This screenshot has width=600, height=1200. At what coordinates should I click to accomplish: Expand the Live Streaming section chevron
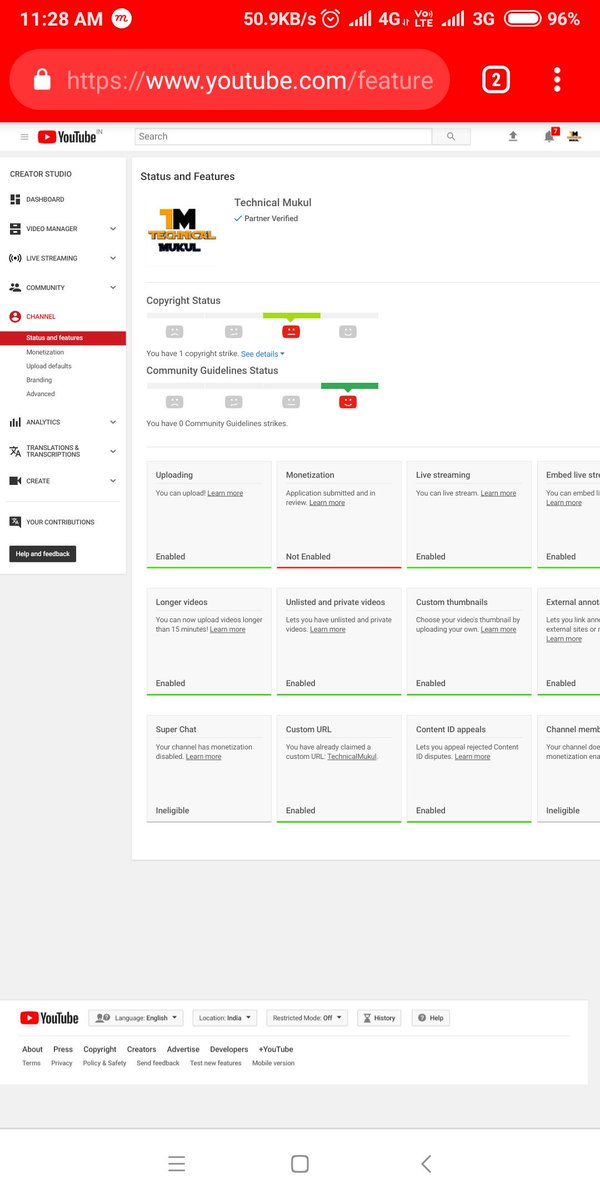(113, 258)
